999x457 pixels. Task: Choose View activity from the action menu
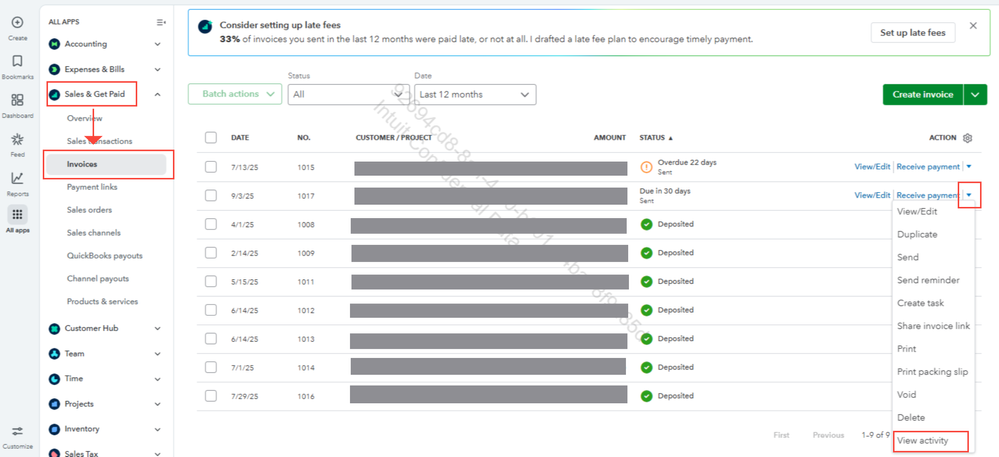930,440
